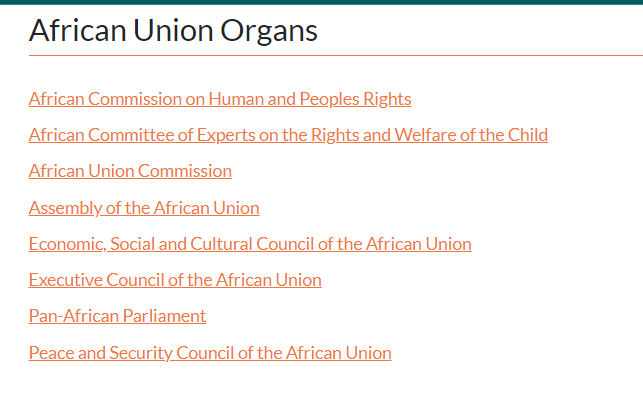
Task: Pick the African Committee of Experts link
Action: [x=288, y=135]
